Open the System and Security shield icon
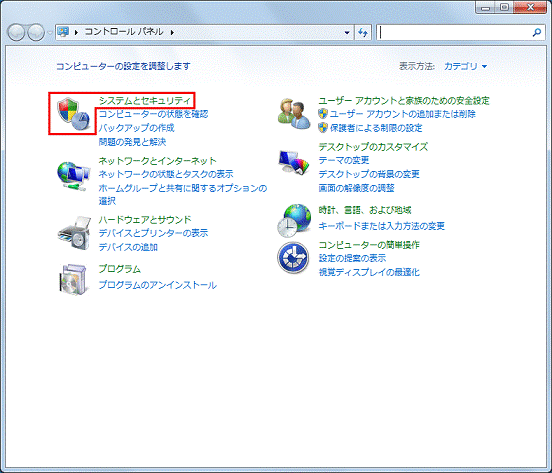552x473 pixels. click(x=73, y=114)
